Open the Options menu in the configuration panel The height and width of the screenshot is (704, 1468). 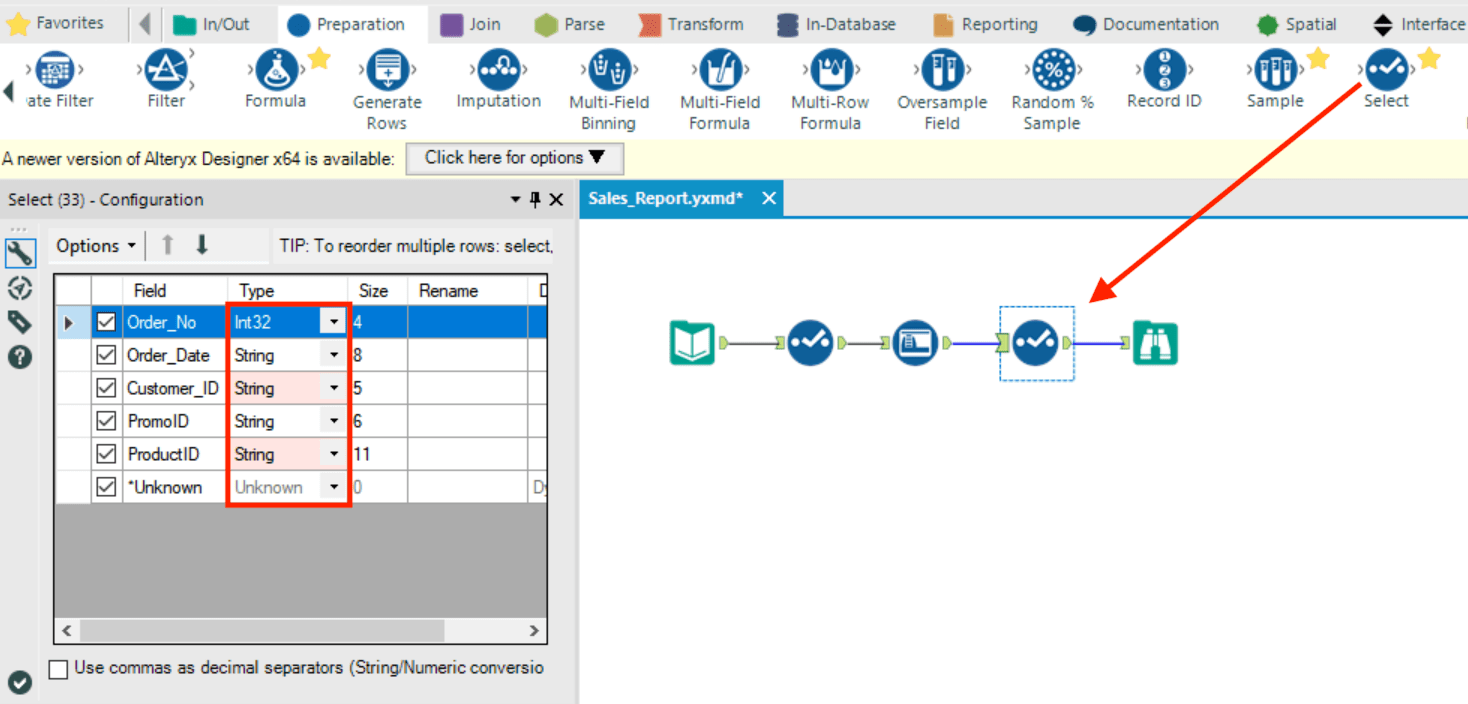94,245
